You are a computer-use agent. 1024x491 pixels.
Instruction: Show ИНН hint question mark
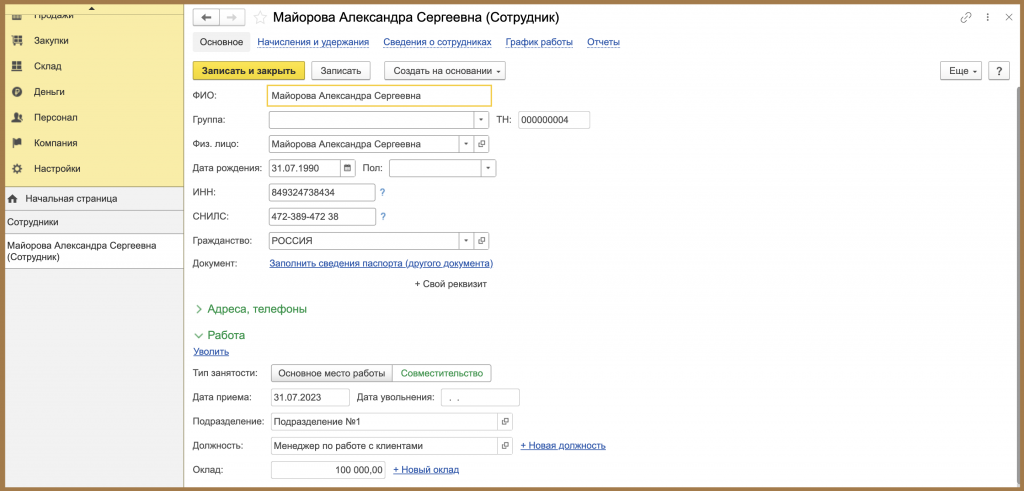tap(383, 193)
